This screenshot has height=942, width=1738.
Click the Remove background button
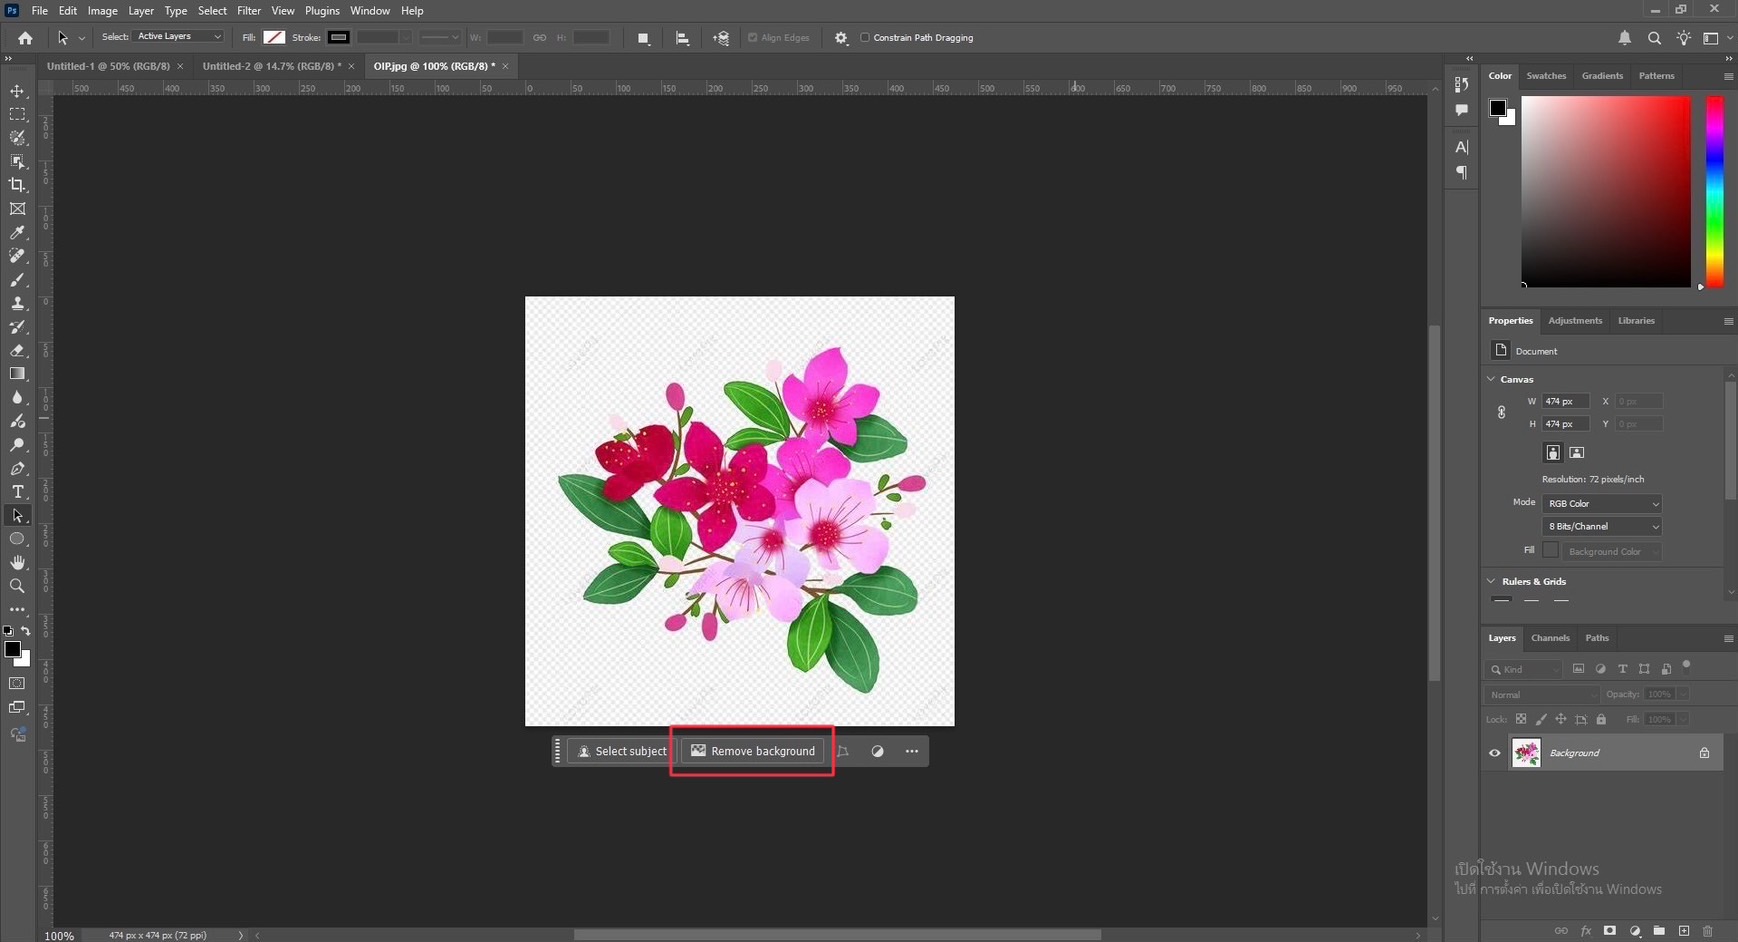[x=753, y=751]
